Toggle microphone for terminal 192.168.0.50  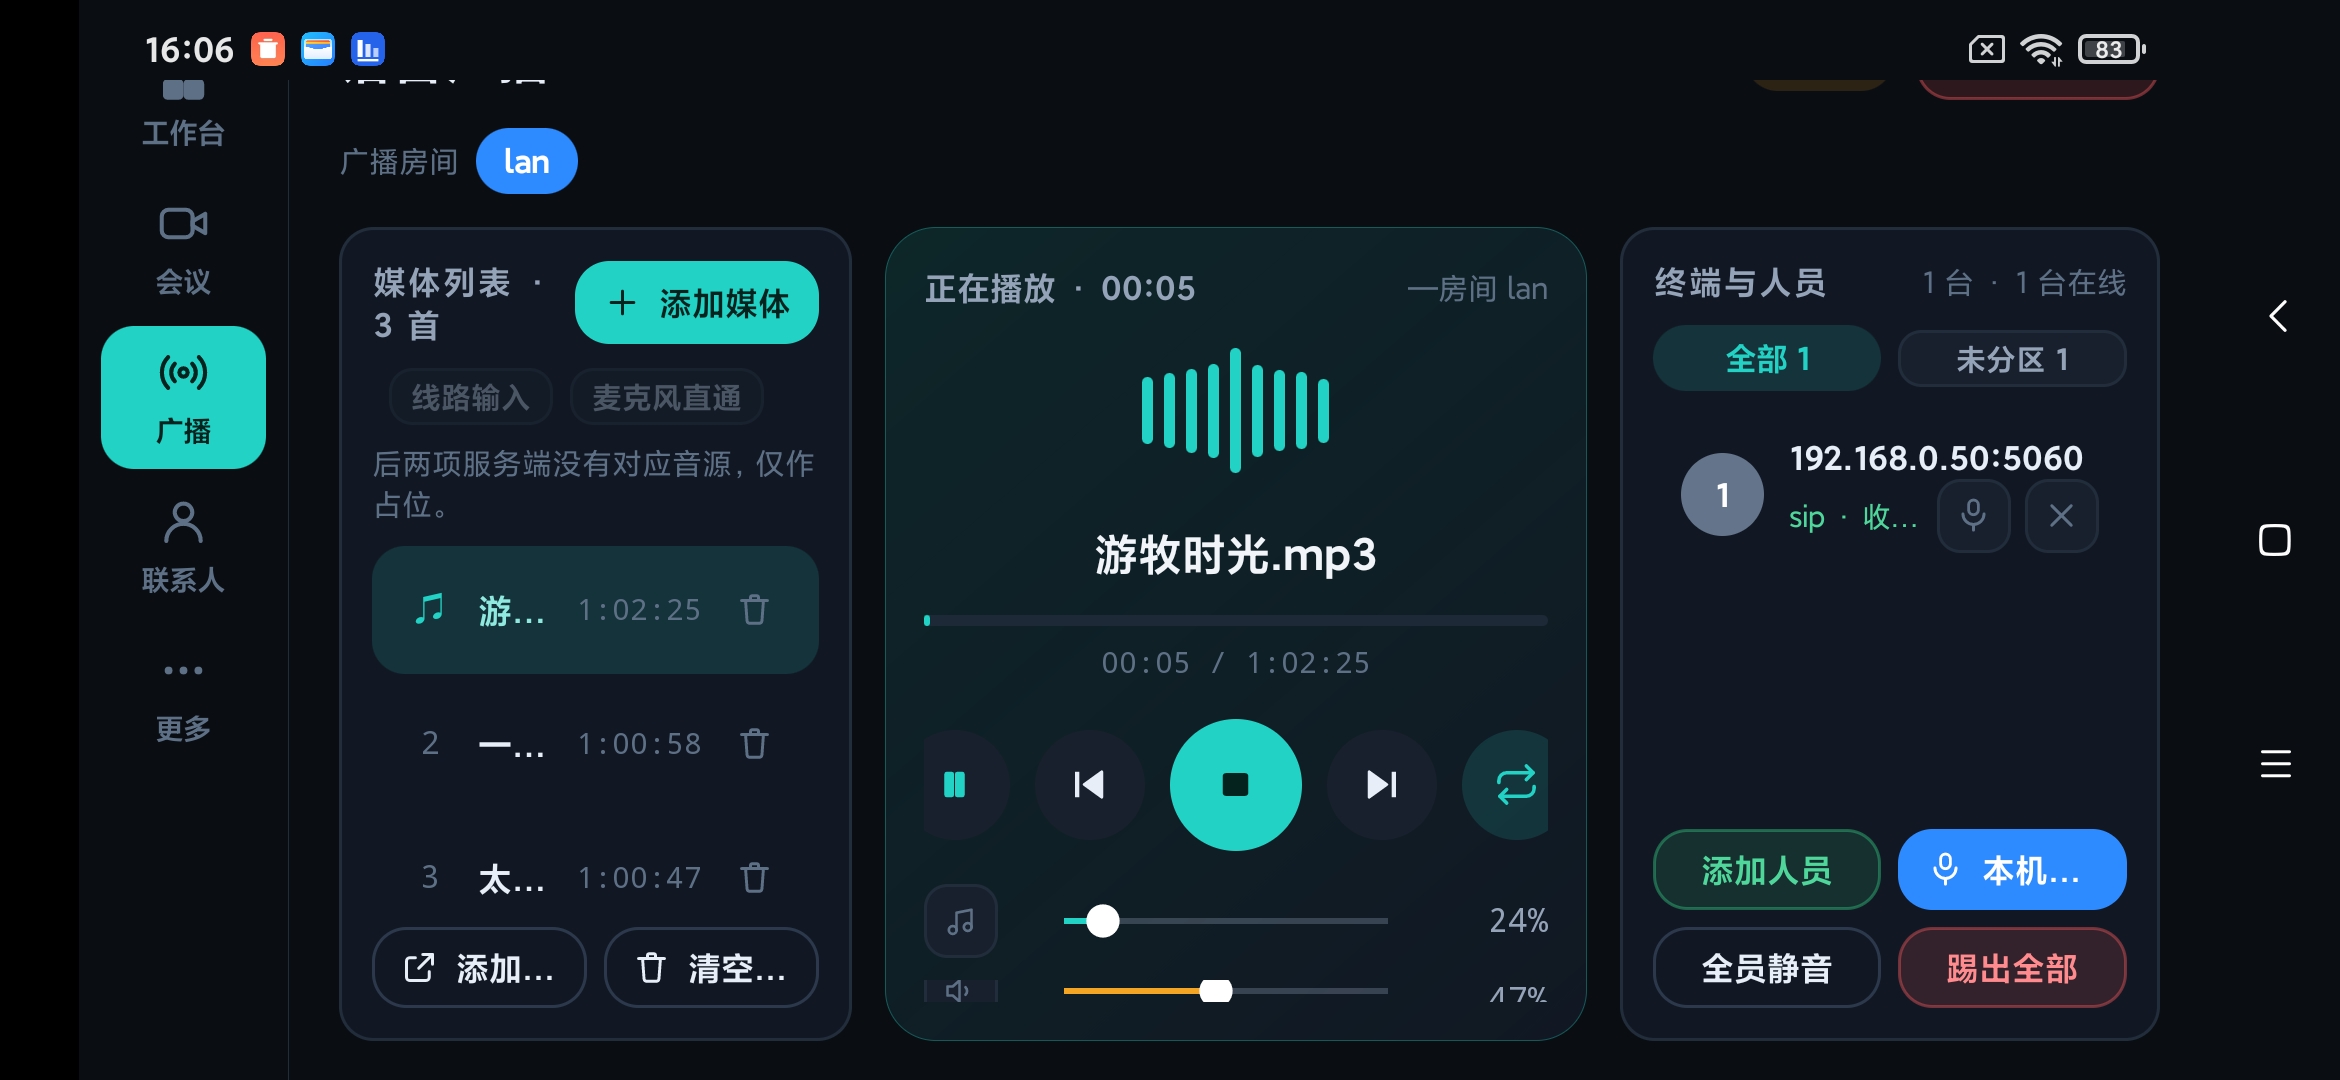point(1973,516)
